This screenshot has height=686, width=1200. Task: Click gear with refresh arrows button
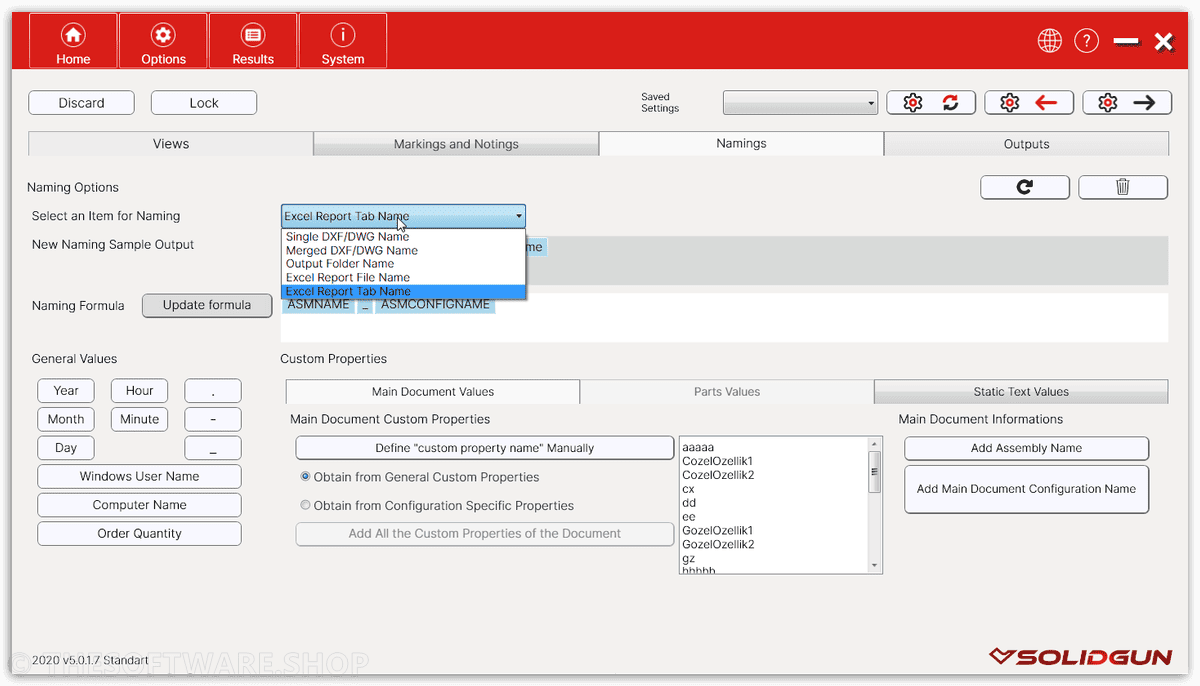coord(931,103)
